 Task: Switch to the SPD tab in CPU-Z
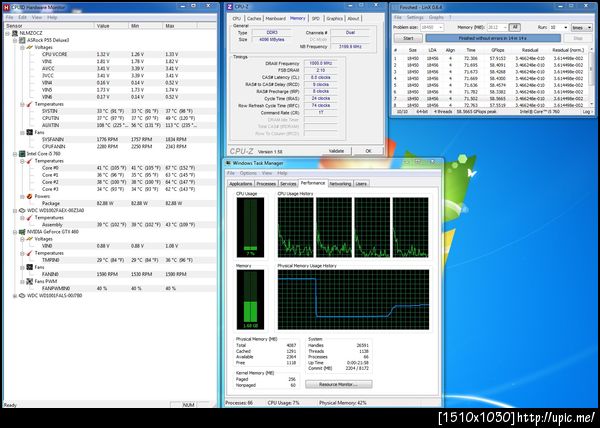(x=315, y=18)
